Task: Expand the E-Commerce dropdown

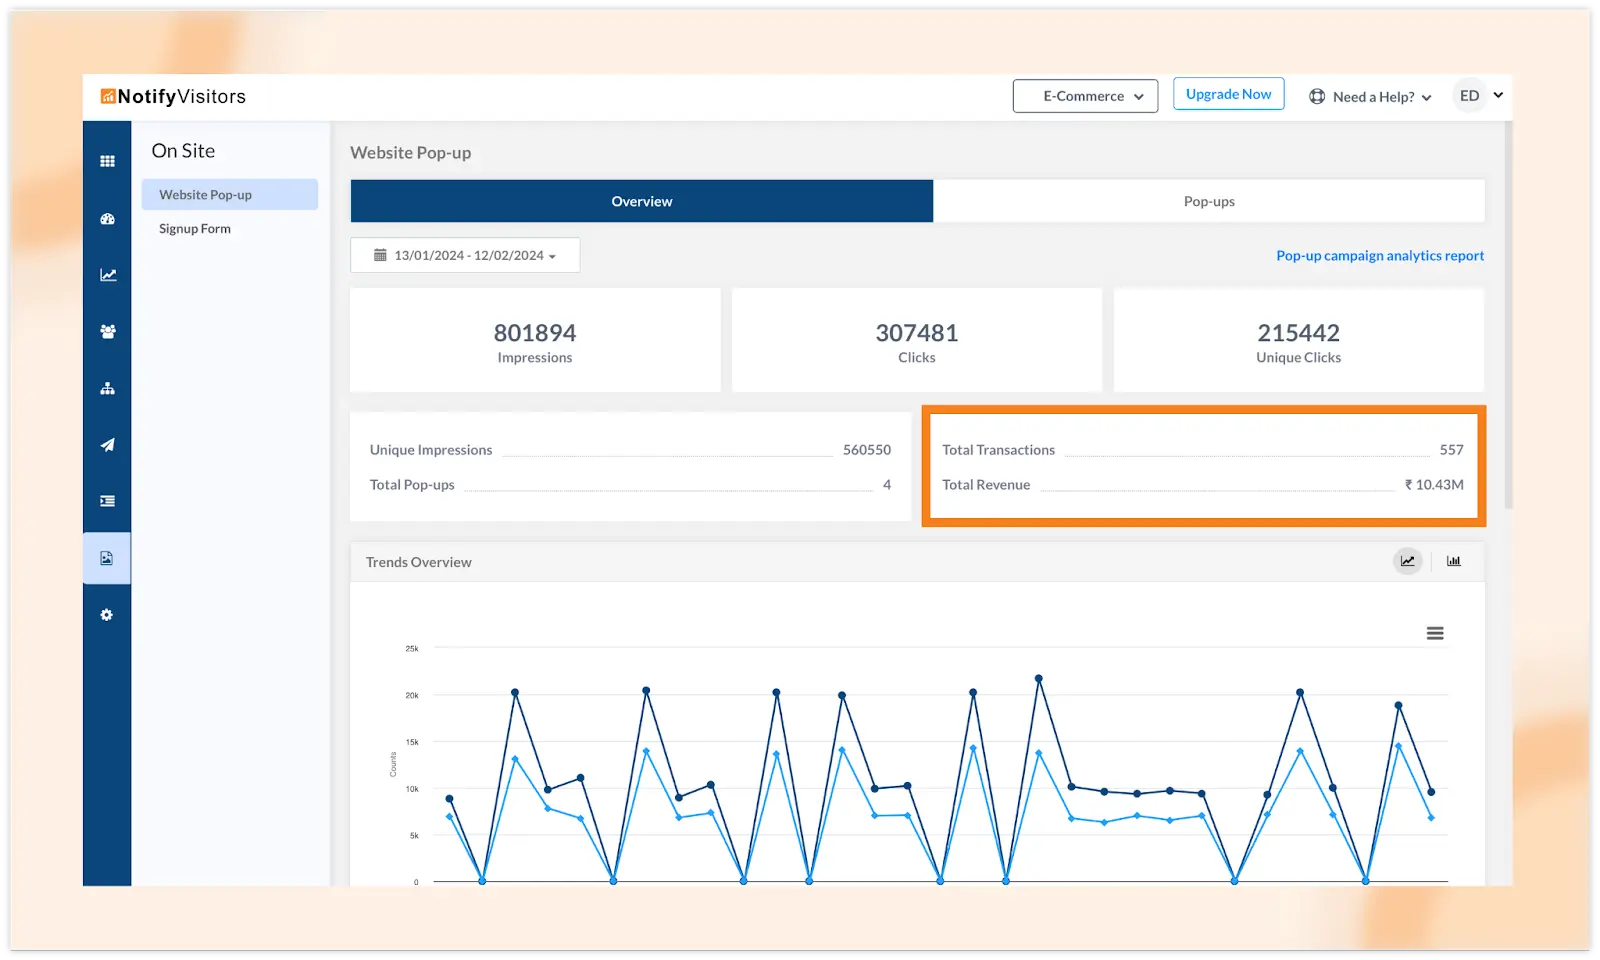Action: point(1085,96)
